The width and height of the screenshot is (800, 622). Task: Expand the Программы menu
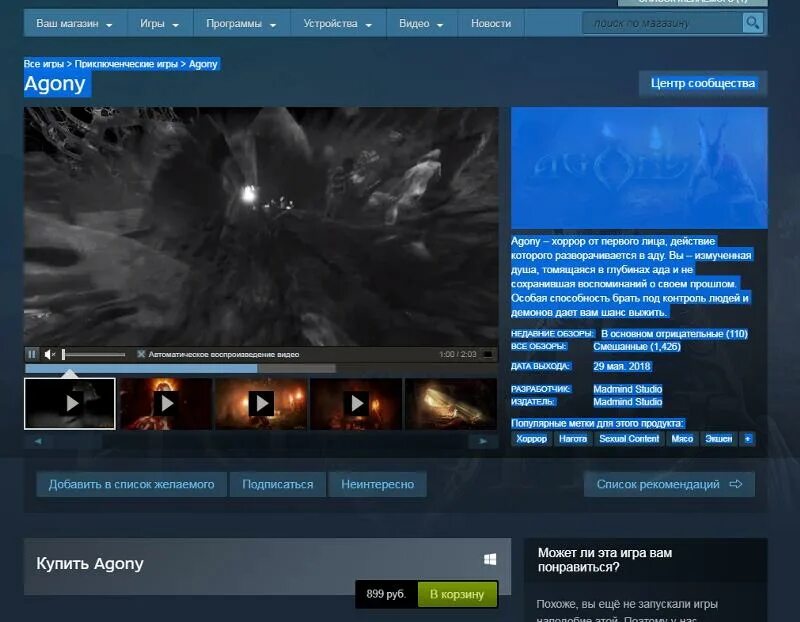click(241, 23)
